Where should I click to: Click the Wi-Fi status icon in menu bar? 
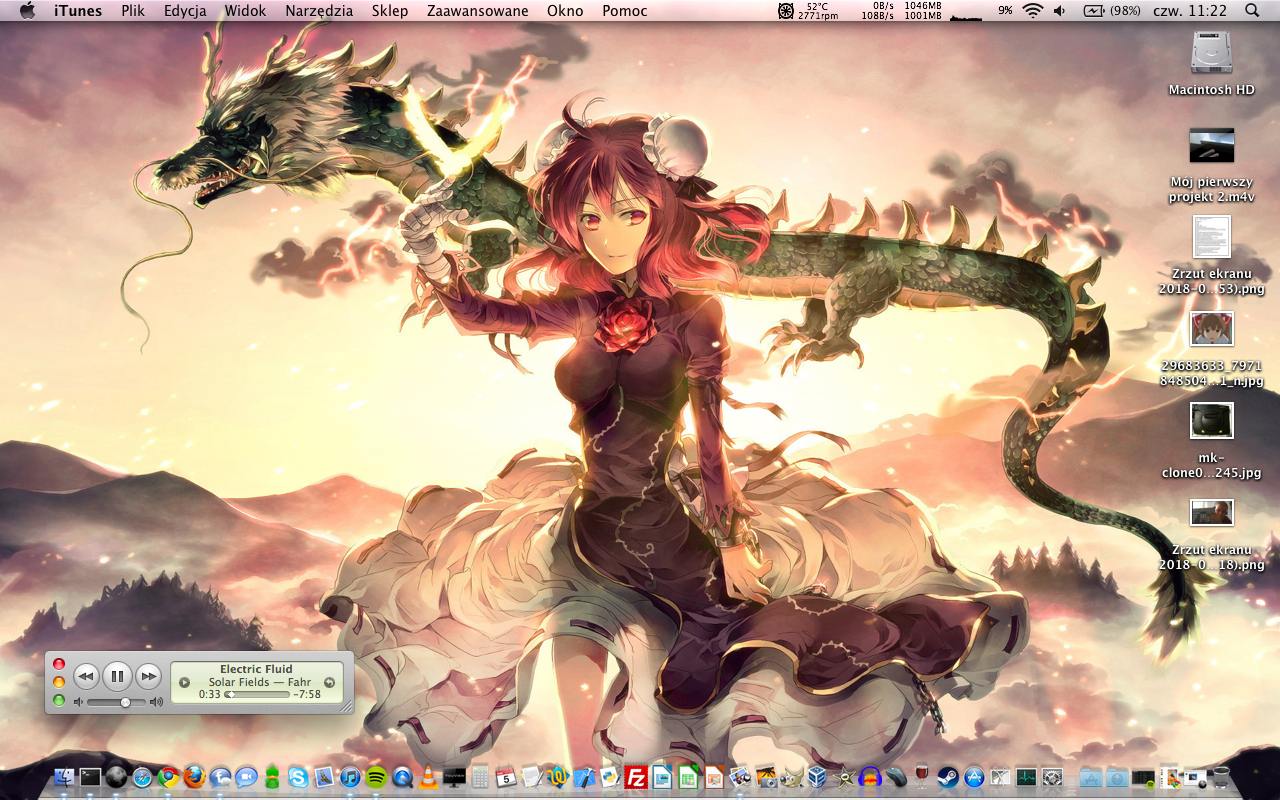(x=1032, y=10)
